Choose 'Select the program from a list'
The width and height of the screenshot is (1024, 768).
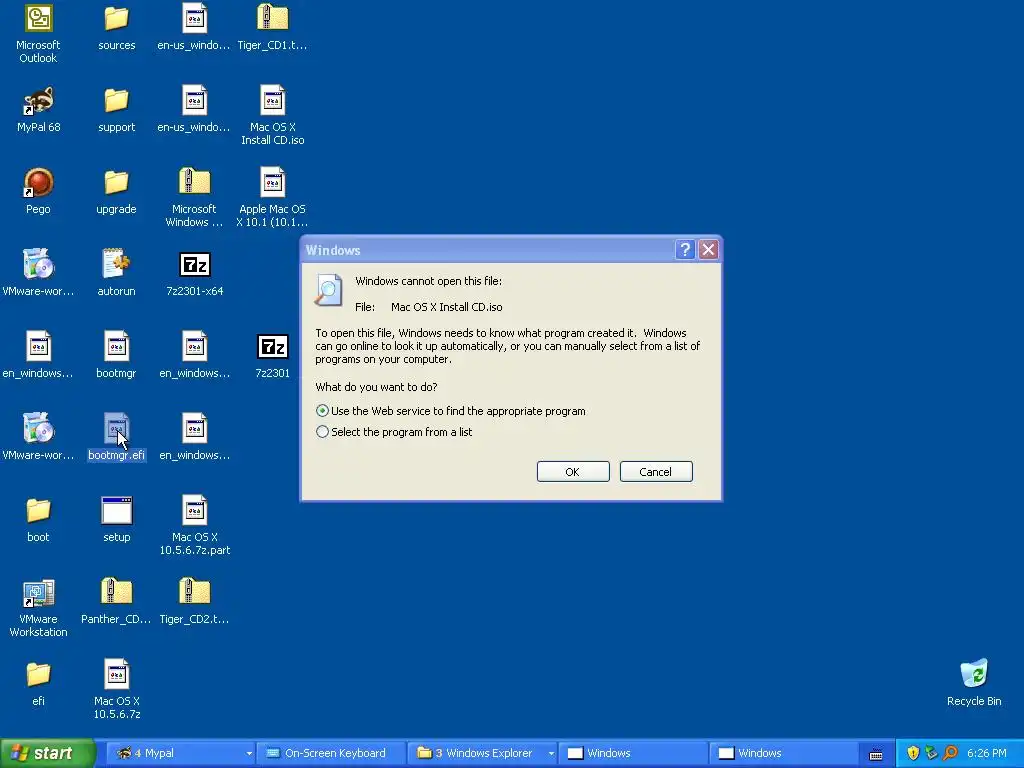[x=322, y=432]
